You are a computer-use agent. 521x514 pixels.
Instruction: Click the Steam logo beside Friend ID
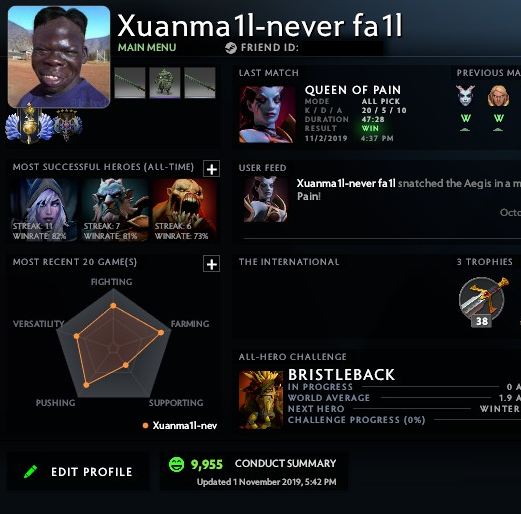pyautogui.click(x=231, y=48)
